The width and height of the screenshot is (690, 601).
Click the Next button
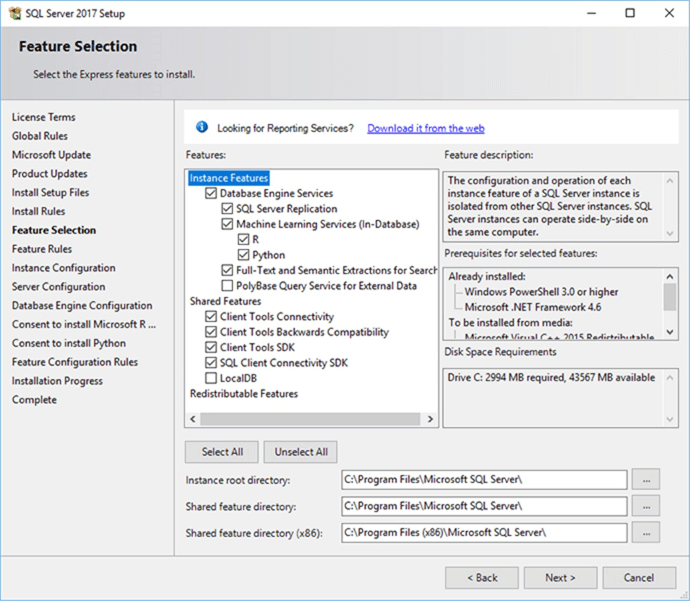point(560,578)
